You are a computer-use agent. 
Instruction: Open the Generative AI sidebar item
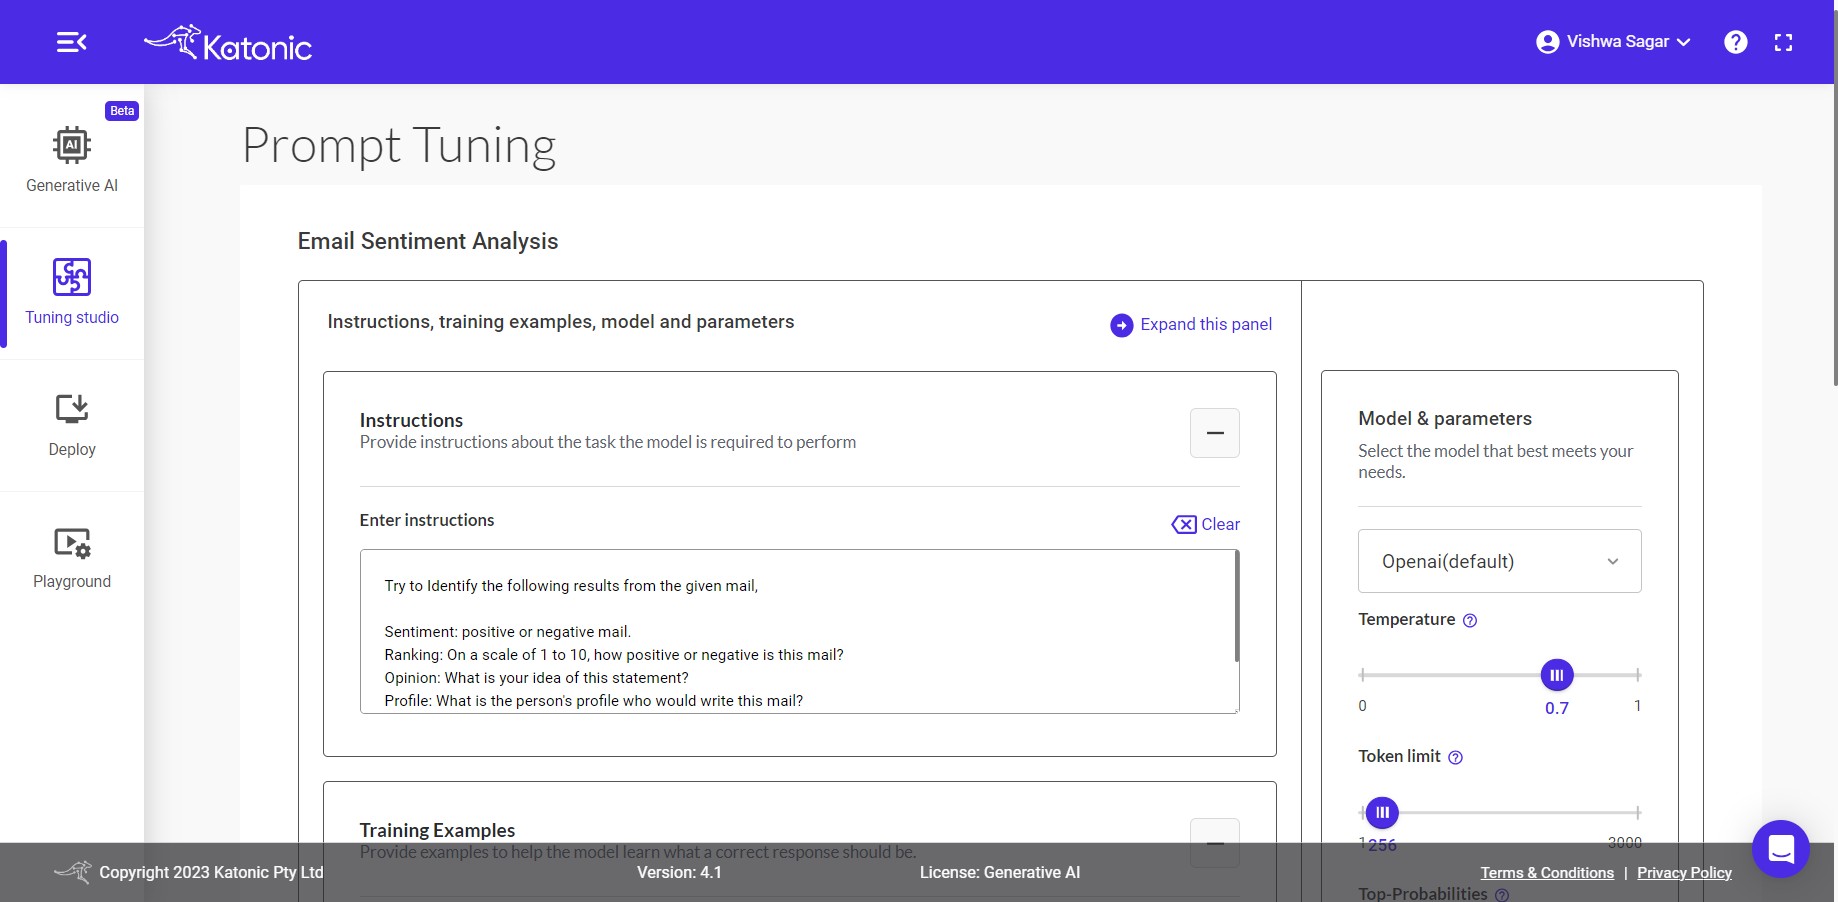pos(72,161)
